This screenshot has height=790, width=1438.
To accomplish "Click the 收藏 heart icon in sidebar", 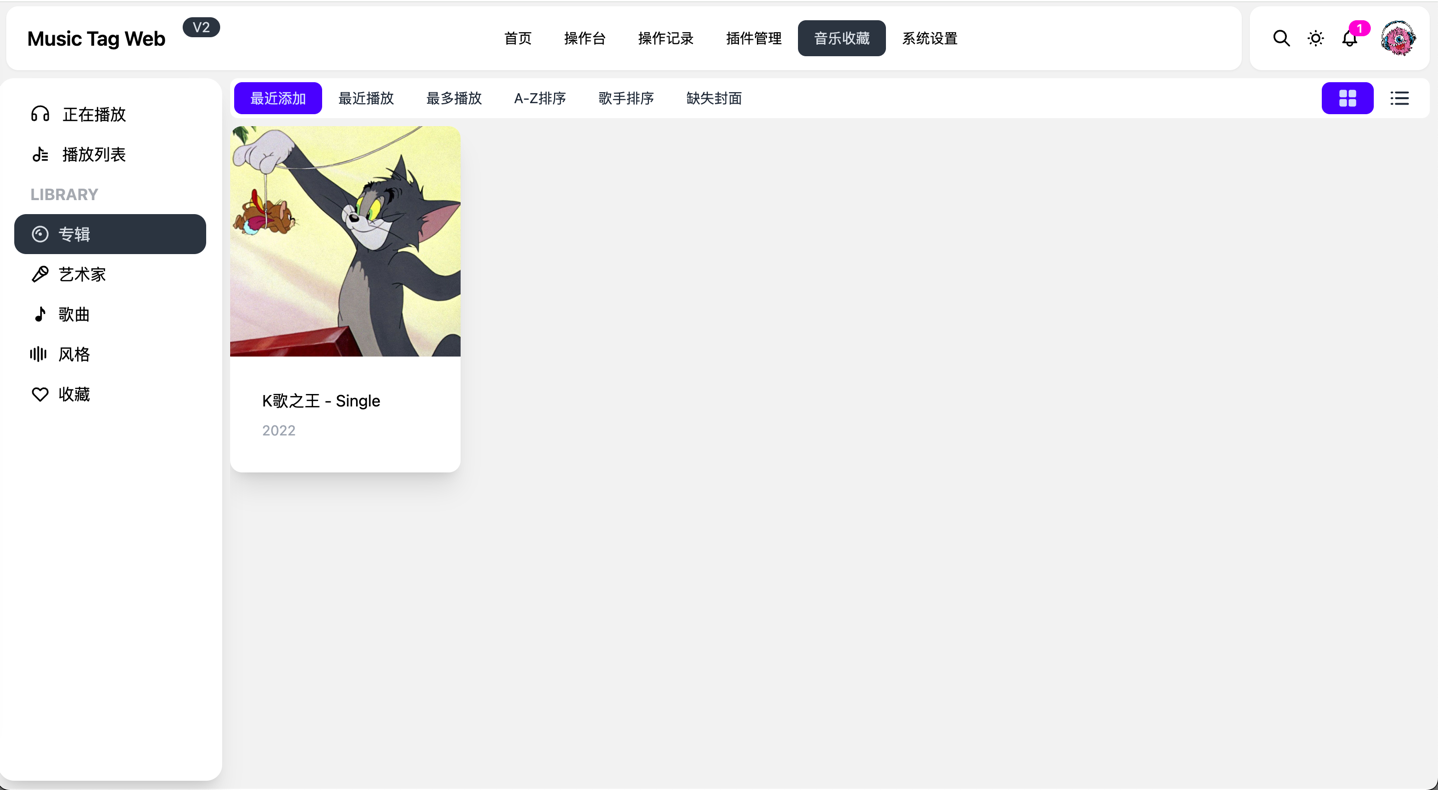I will click(x=40, y=393).
